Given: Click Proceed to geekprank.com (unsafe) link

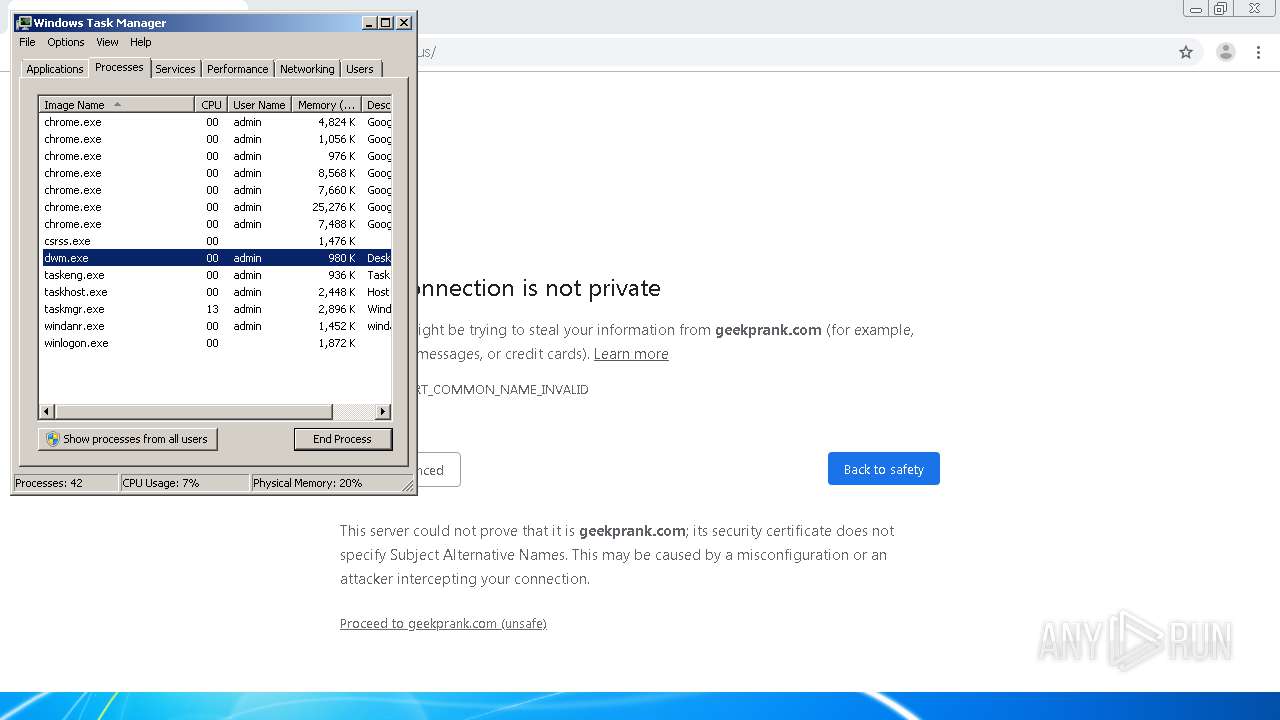Looking at the screenshot, I should 443,623.
